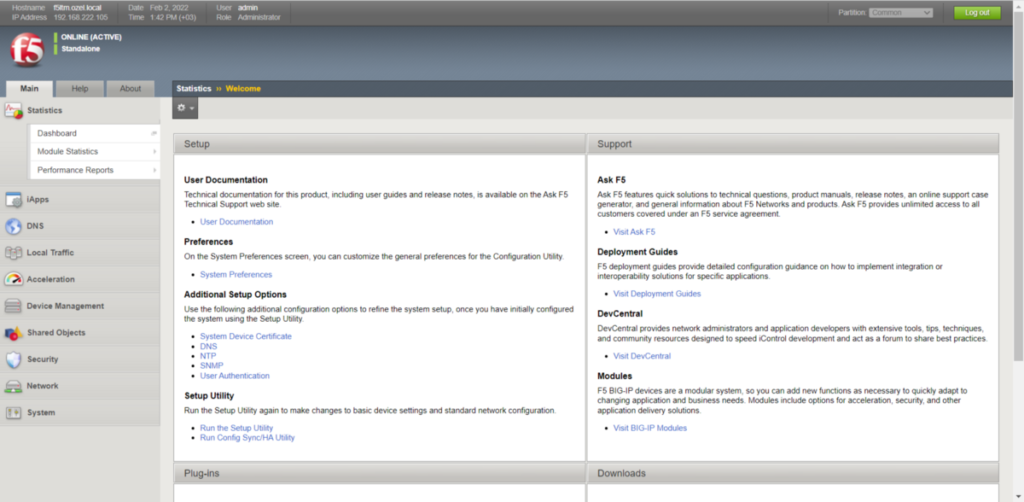The image size is (1024, 502).
Task: Open the Device Management section label
Action: pos(65,306)
